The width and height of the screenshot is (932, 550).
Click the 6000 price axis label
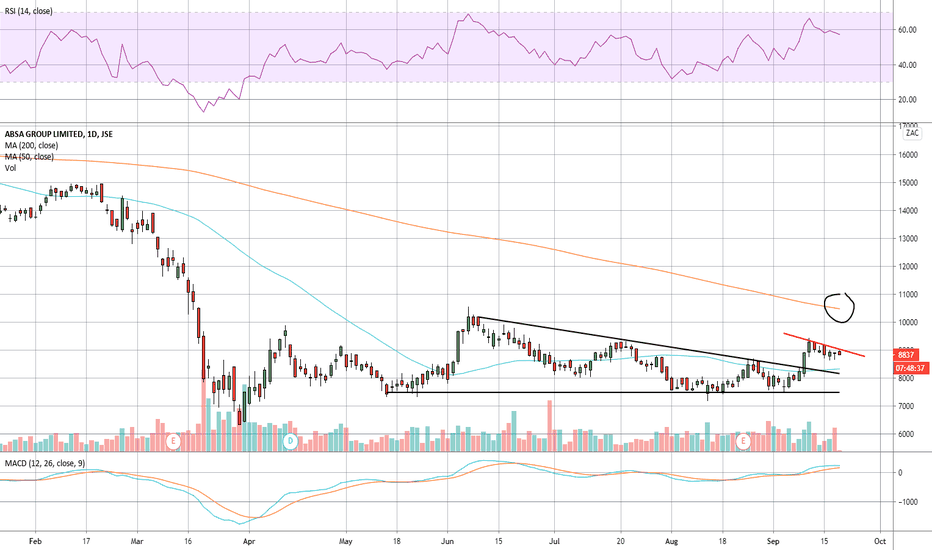click(x=906, y=434)
